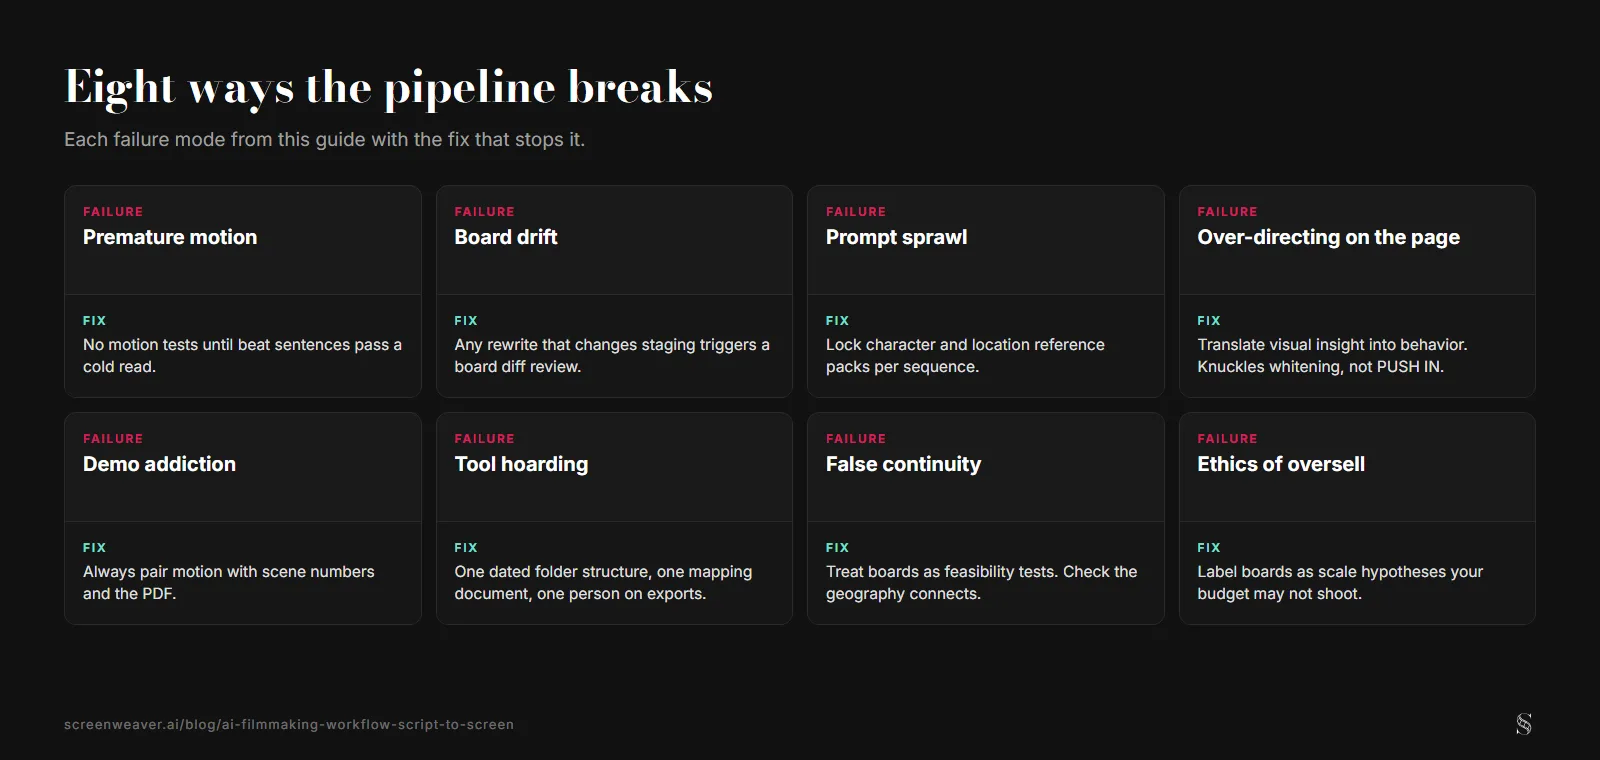Click the Tool hoarding card heading
The image size is (1600, 760).
point(521,464)
